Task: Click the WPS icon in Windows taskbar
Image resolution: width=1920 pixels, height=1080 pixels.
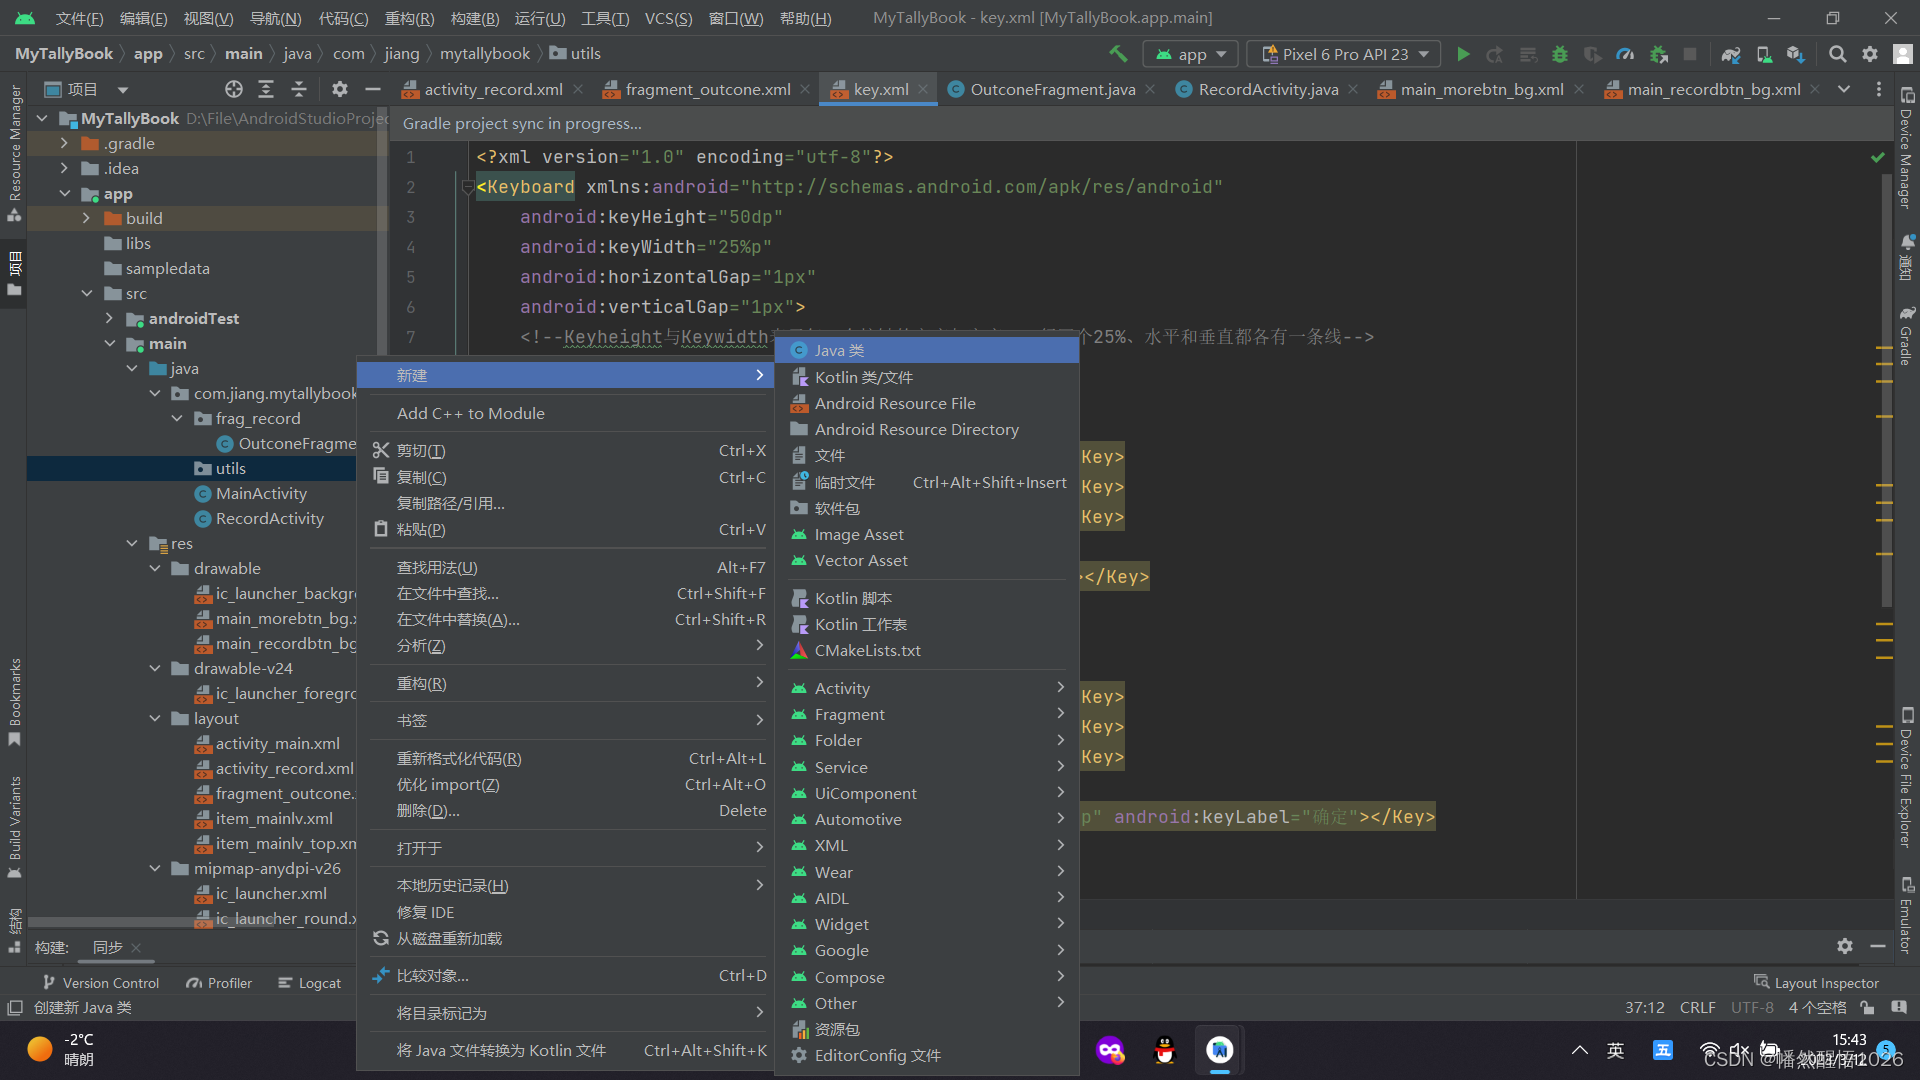Action: click(1219, 1050)
